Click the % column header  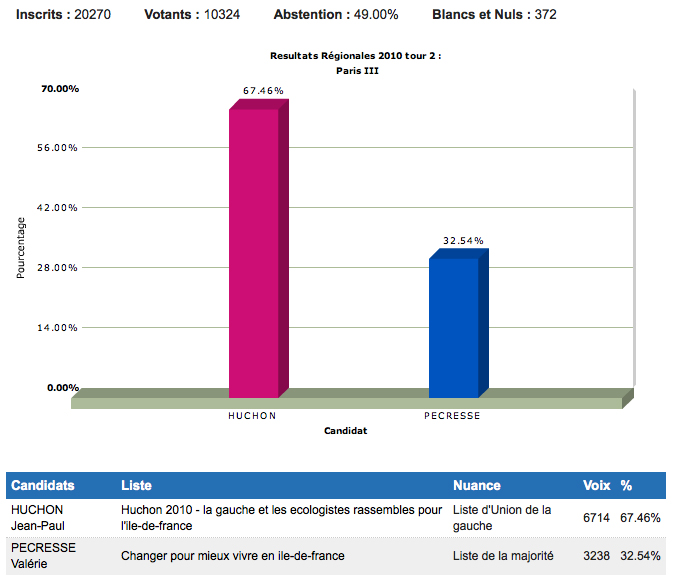tap(626, 485)
